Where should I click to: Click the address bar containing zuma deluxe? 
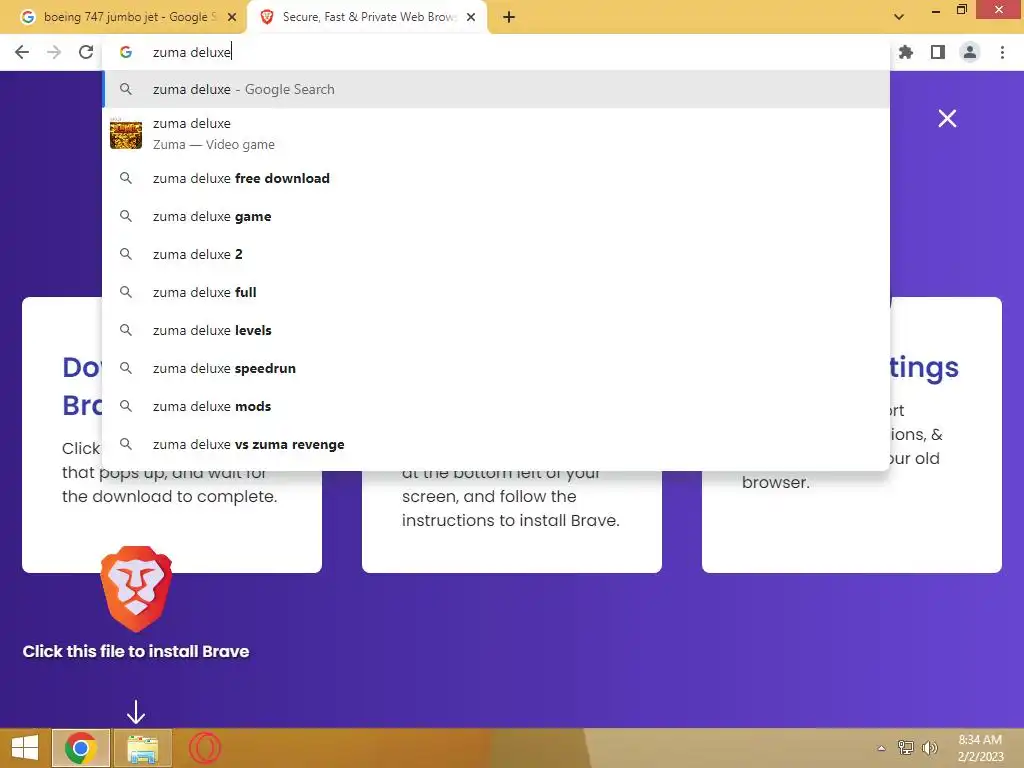(496, 52)
